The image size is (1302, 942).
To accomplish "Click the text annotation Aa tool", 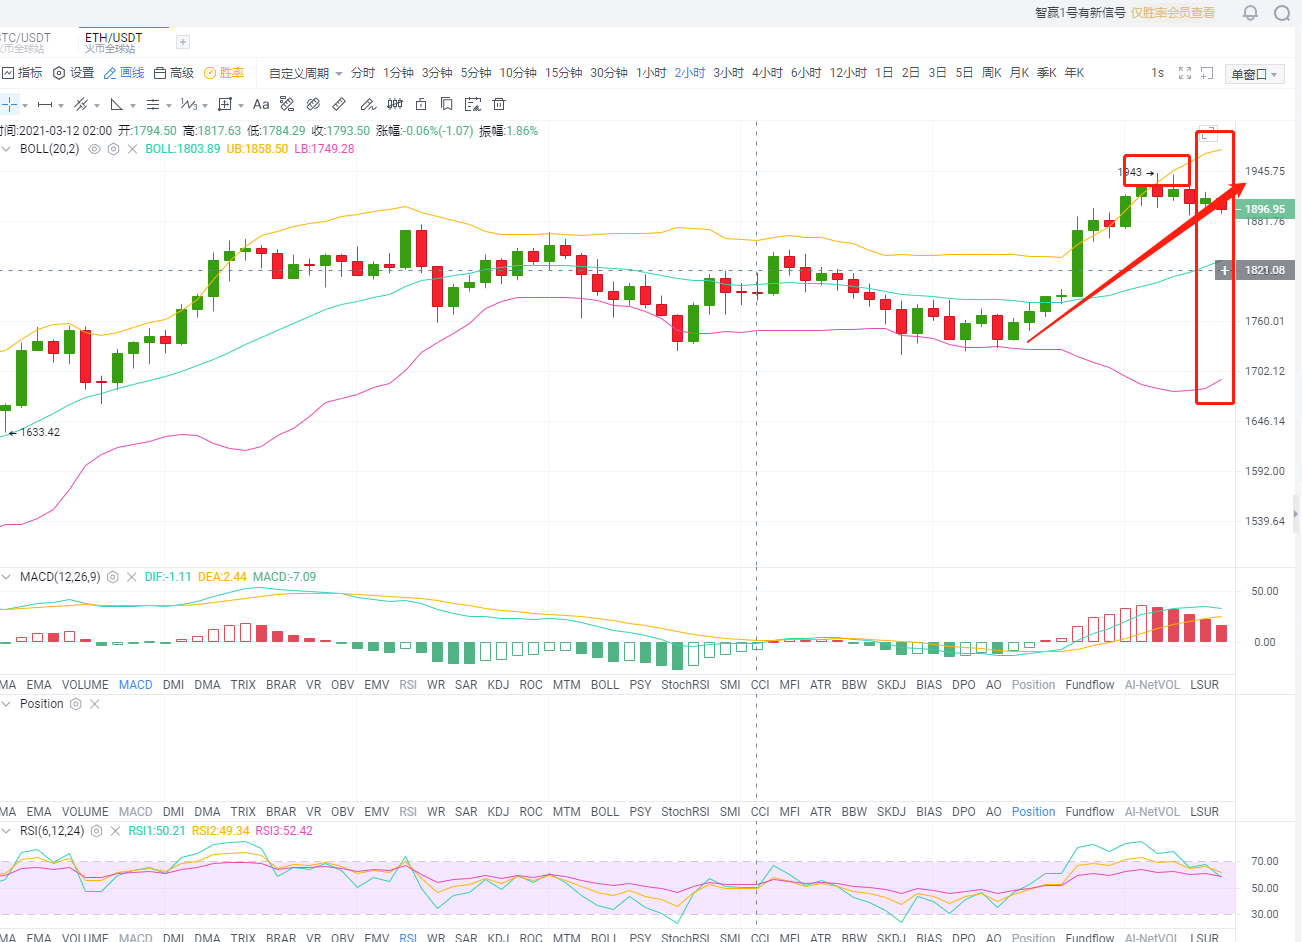I will pyautogui.click(x=261, y=105).
